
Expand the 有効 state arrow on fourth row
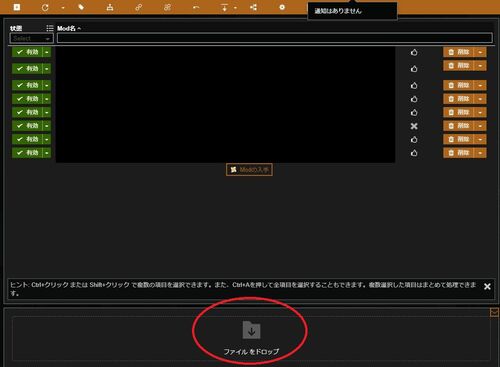tap(47, 99)
